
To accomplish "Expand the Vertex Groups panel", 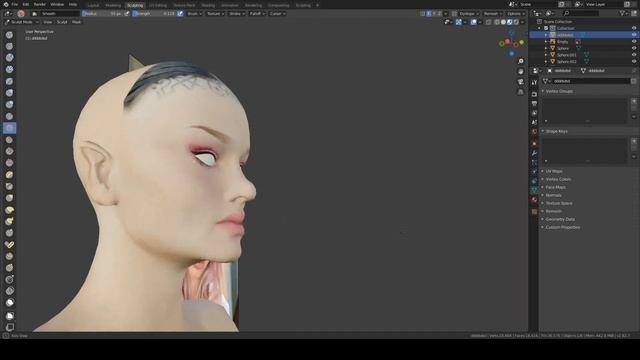I will [559, 91].
